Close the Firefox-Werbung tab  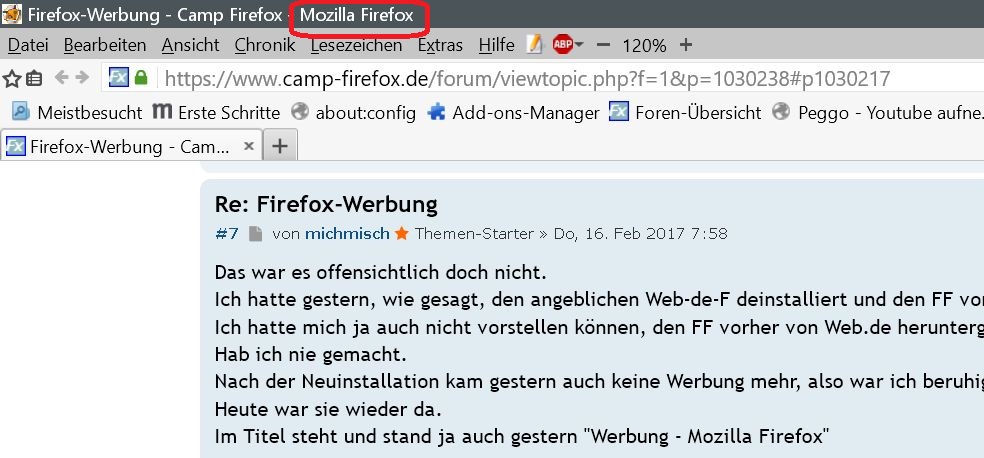coord(249,146)
